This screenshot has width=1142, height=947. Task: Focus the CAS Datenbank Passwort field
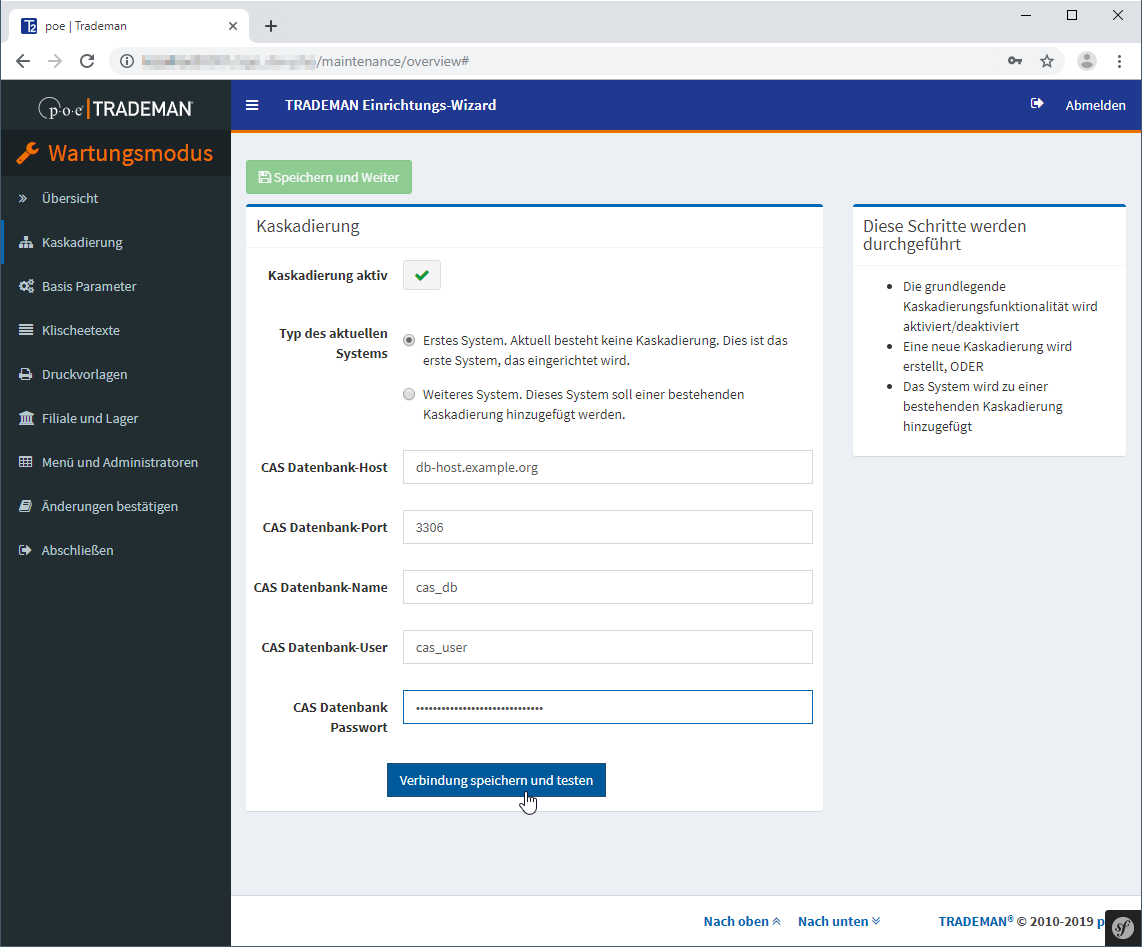tap(607, 707)
